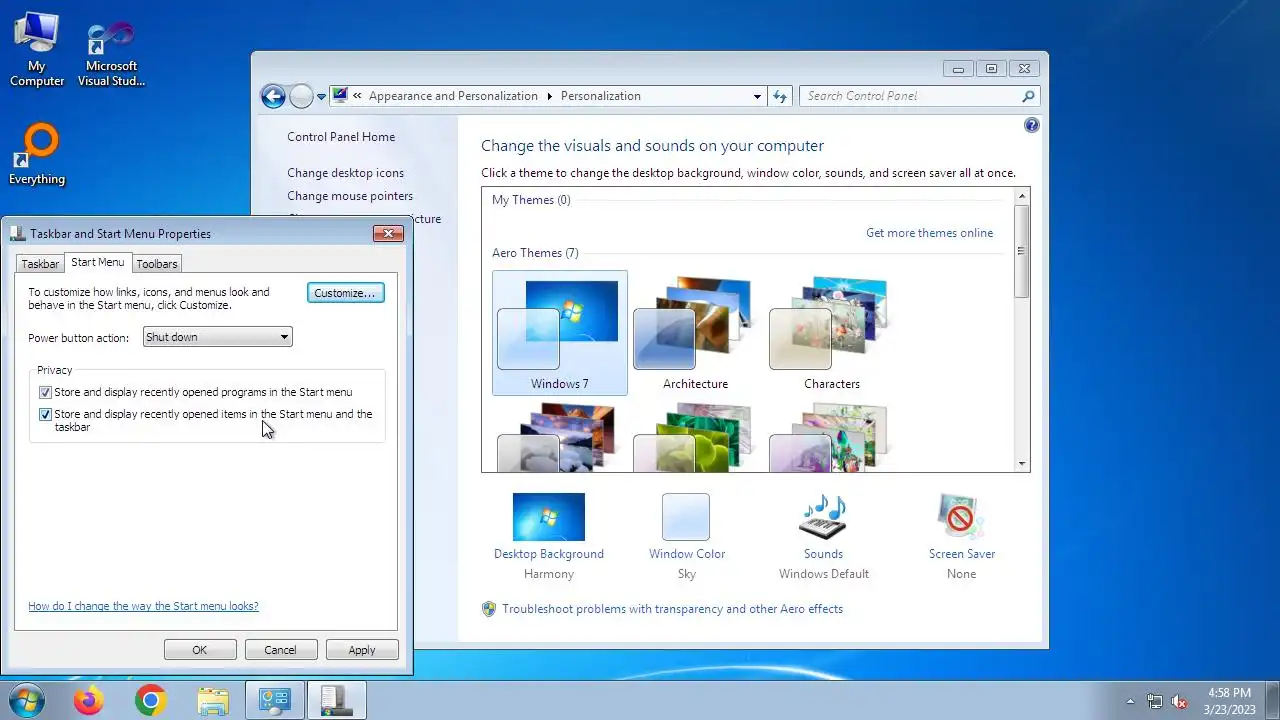Viewport: 1280px width, 720px height.
Task: Open Windows Explorer from the taskbar
Action: 212,701
